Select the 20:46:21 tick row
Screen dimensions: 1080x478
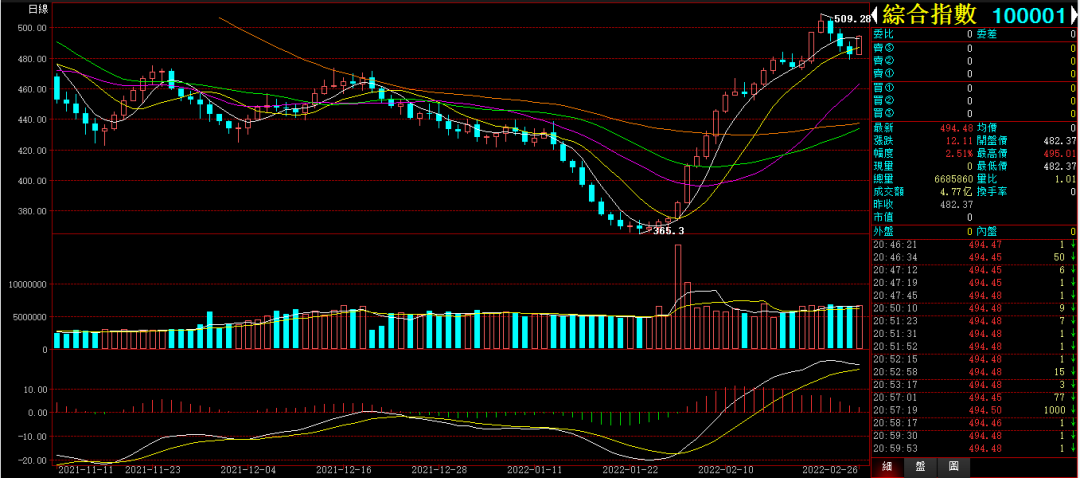(x=974, y=245)
